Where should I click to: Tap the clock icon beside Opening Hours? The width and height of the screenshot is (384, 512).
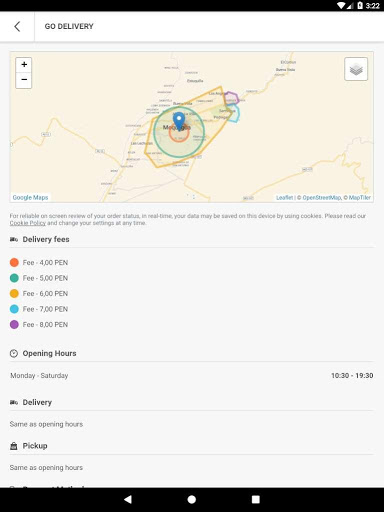tap(14, 353)
